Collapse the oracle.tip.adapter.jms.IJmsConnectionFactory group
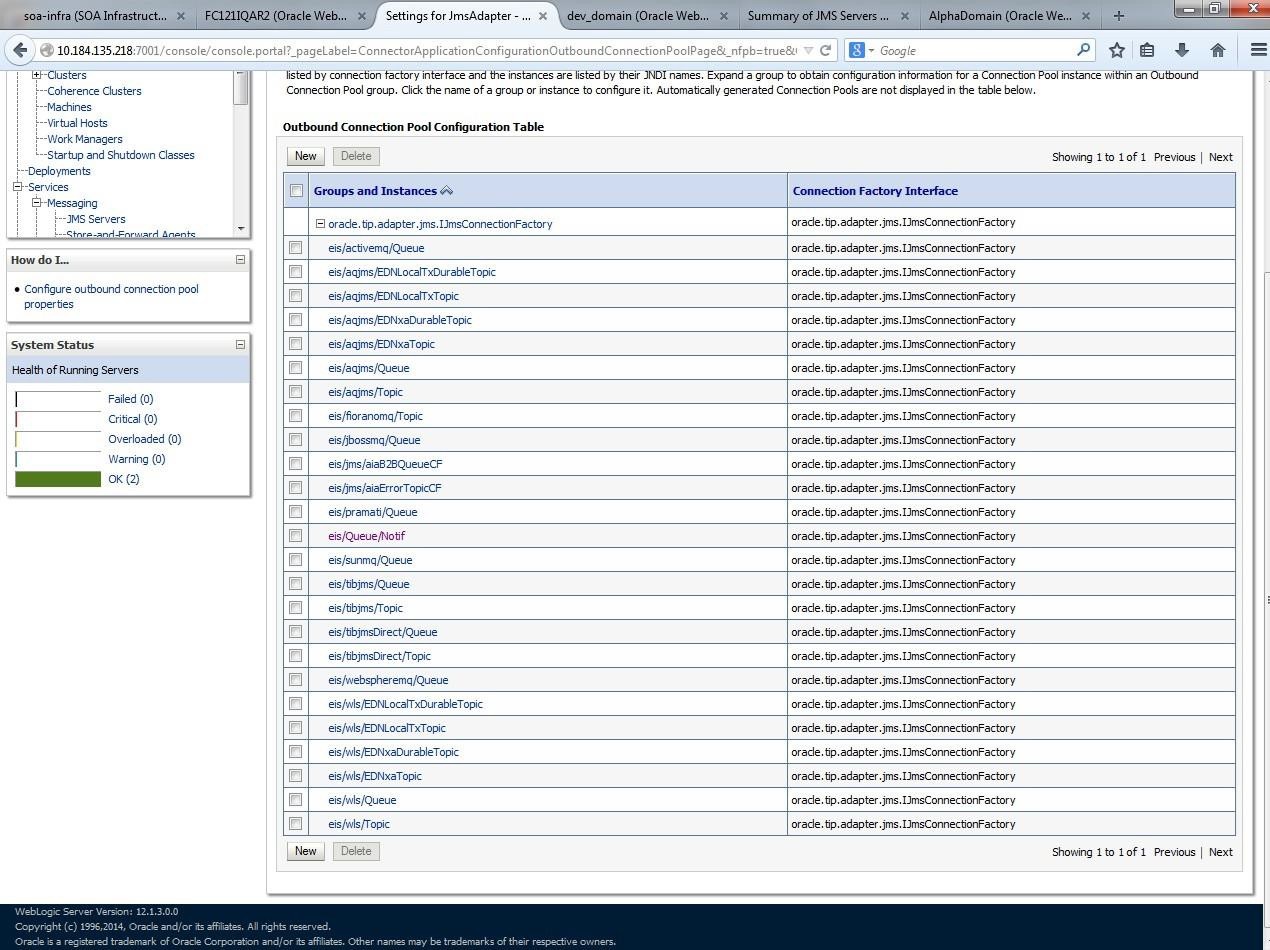 pyautogui.click(x=320, y=224)
